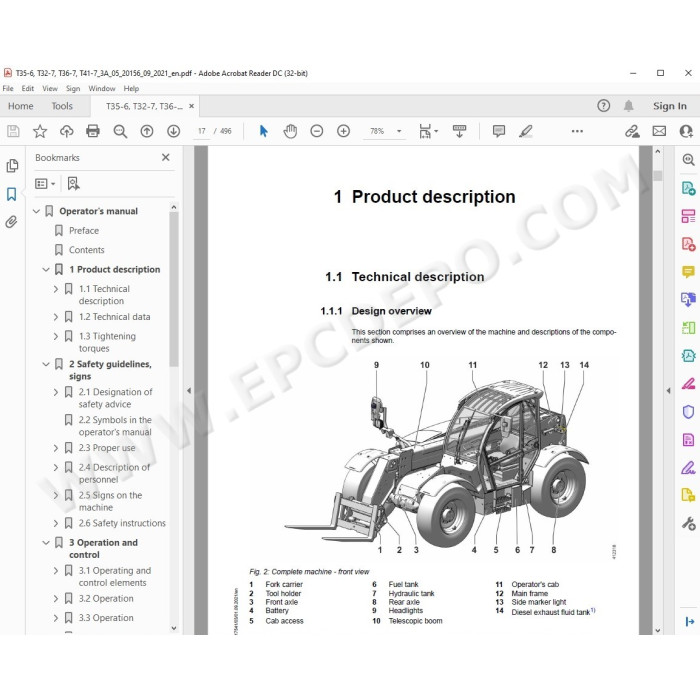Open the Export PDF tool in right pane
The width and height of the screenshot is (700, 700).
coord(688,188)
